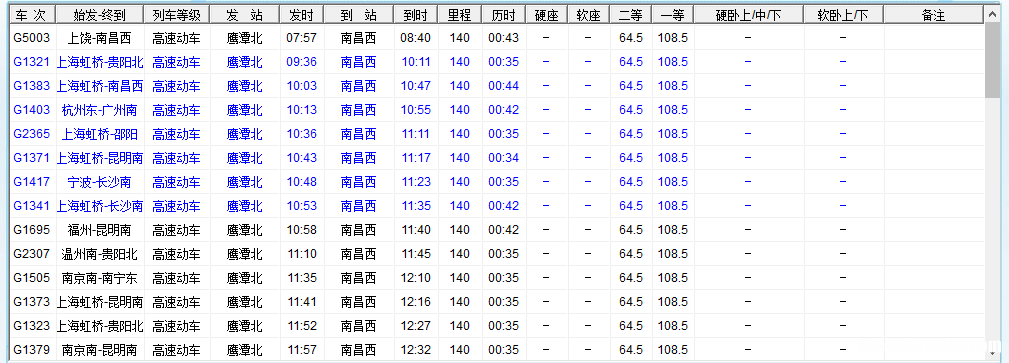Viewport: 1009px width, 363px height.
Task: Sort by 二等 price column header
Action: [x=631, y=15]
